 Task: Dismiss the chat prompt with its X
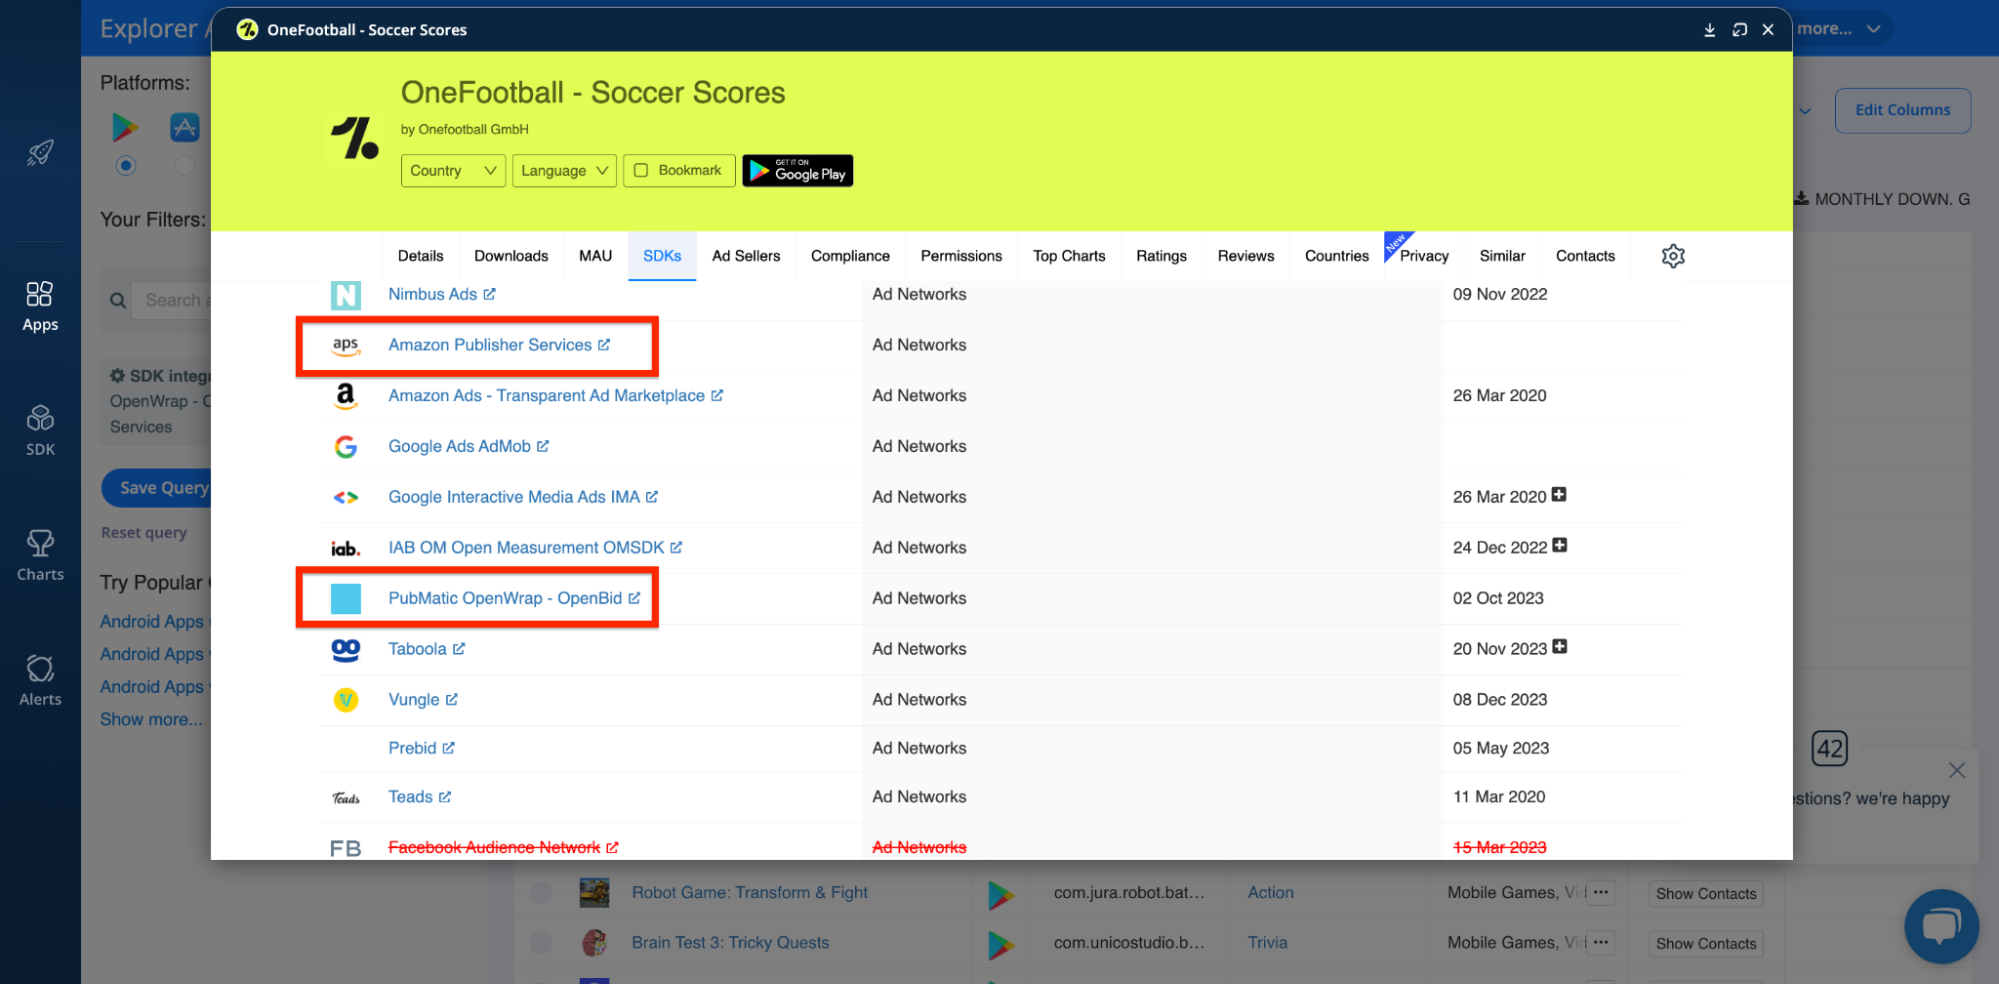[1957, 770]
